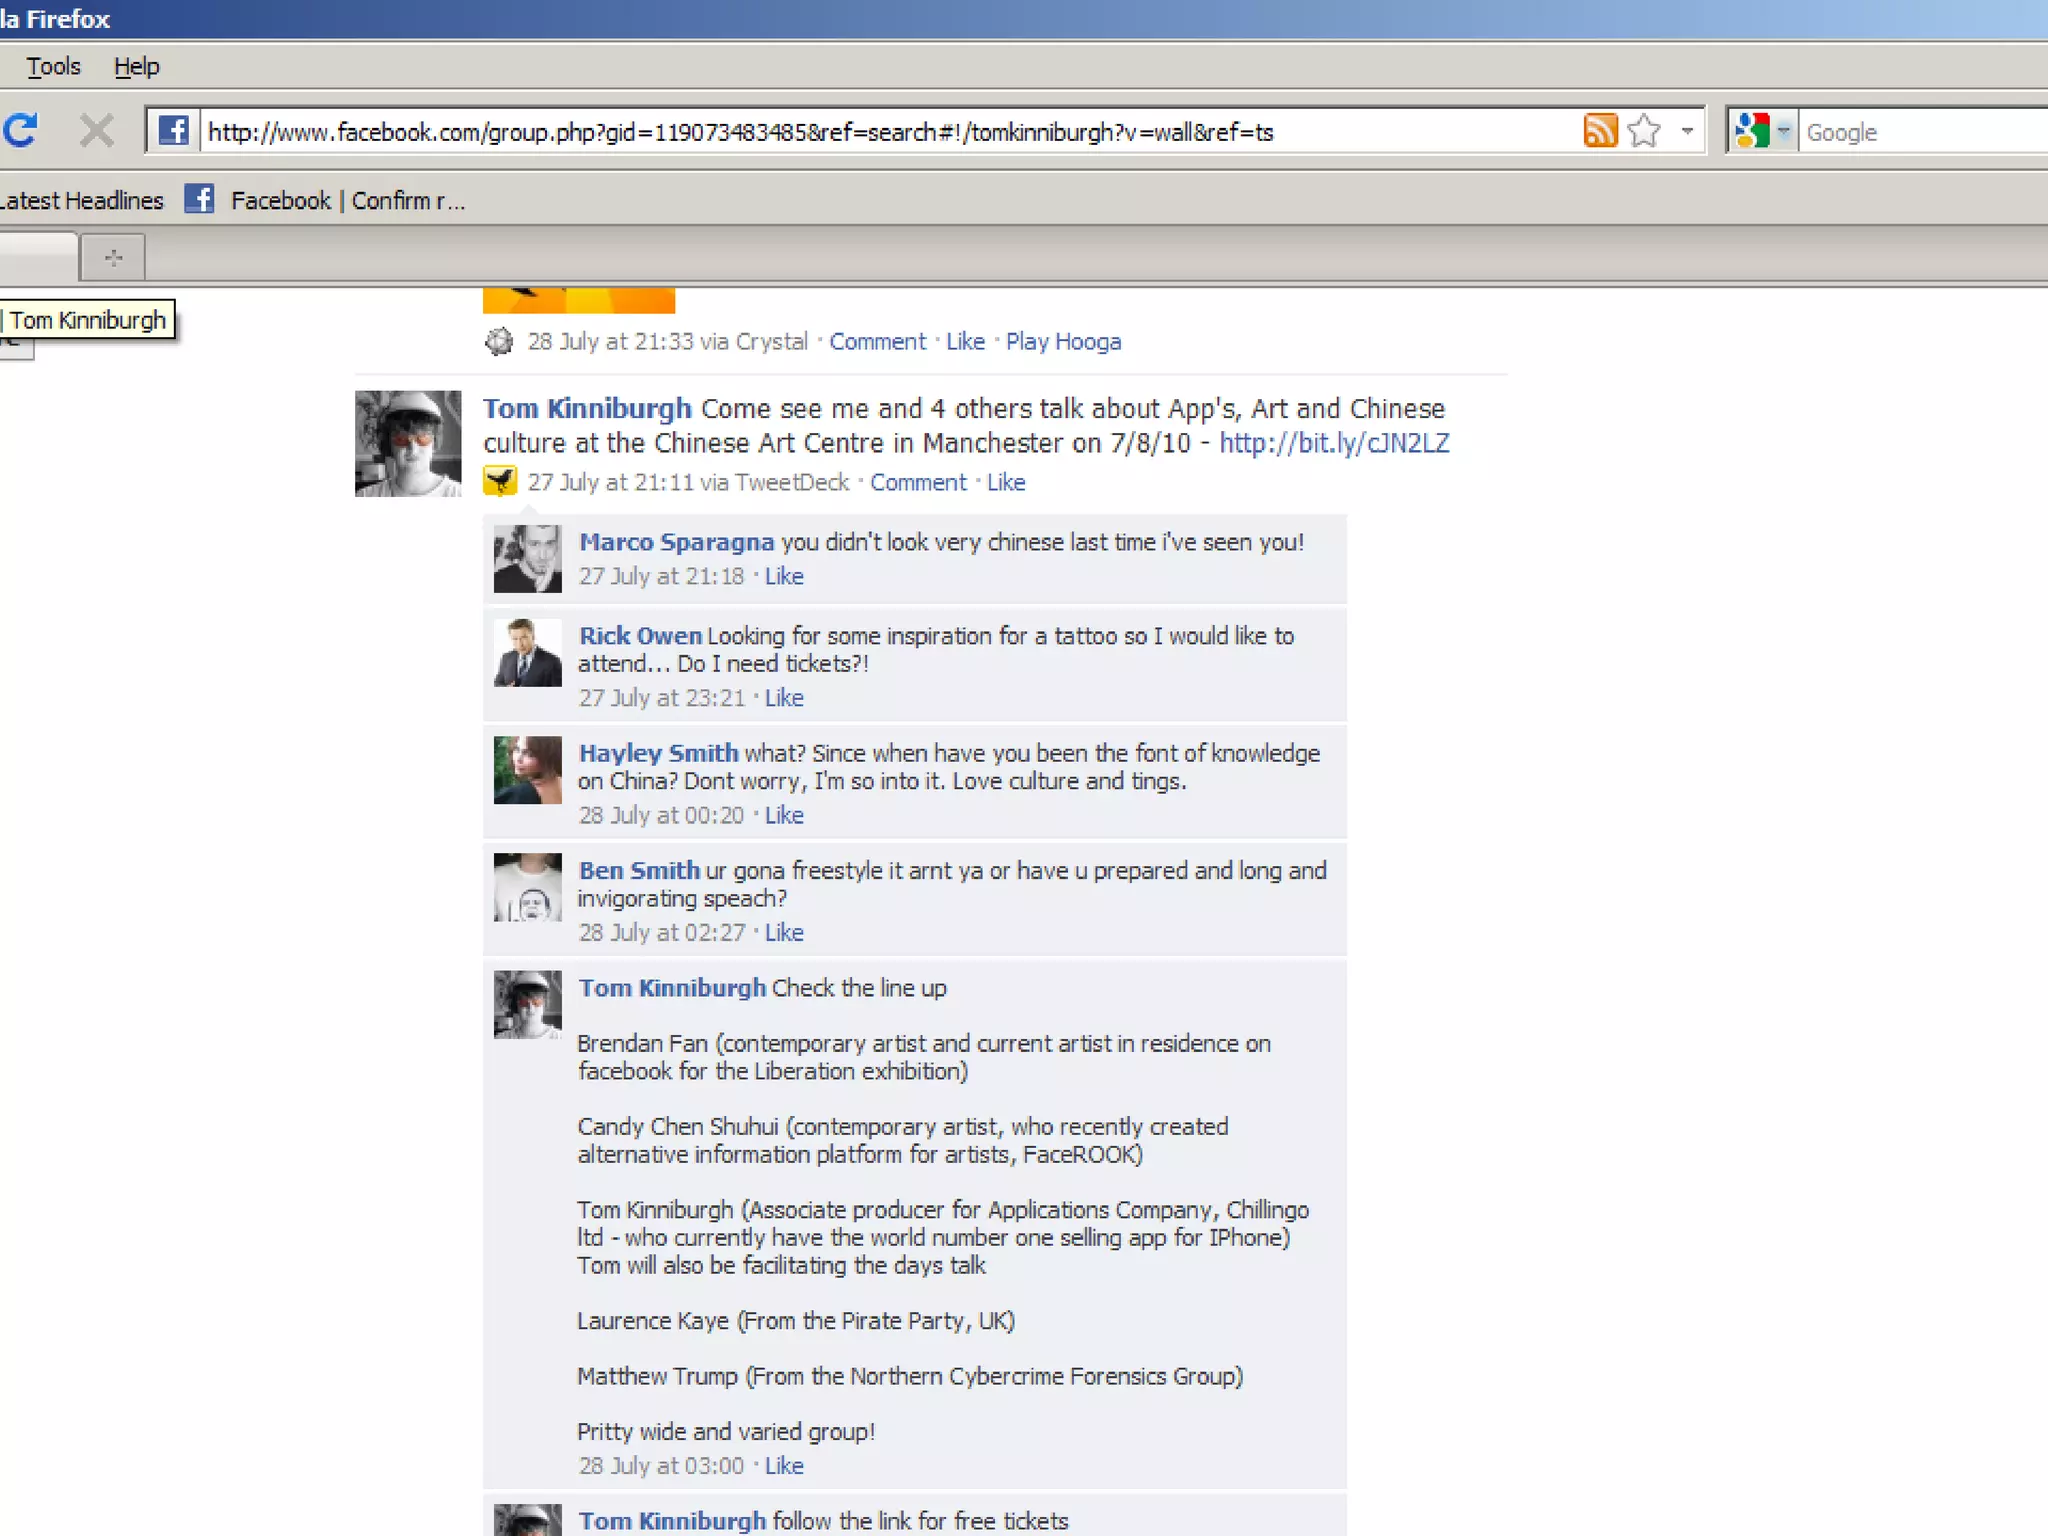
Task: Expand the address bar history dropdown
Action: [x=1687, y=131]
